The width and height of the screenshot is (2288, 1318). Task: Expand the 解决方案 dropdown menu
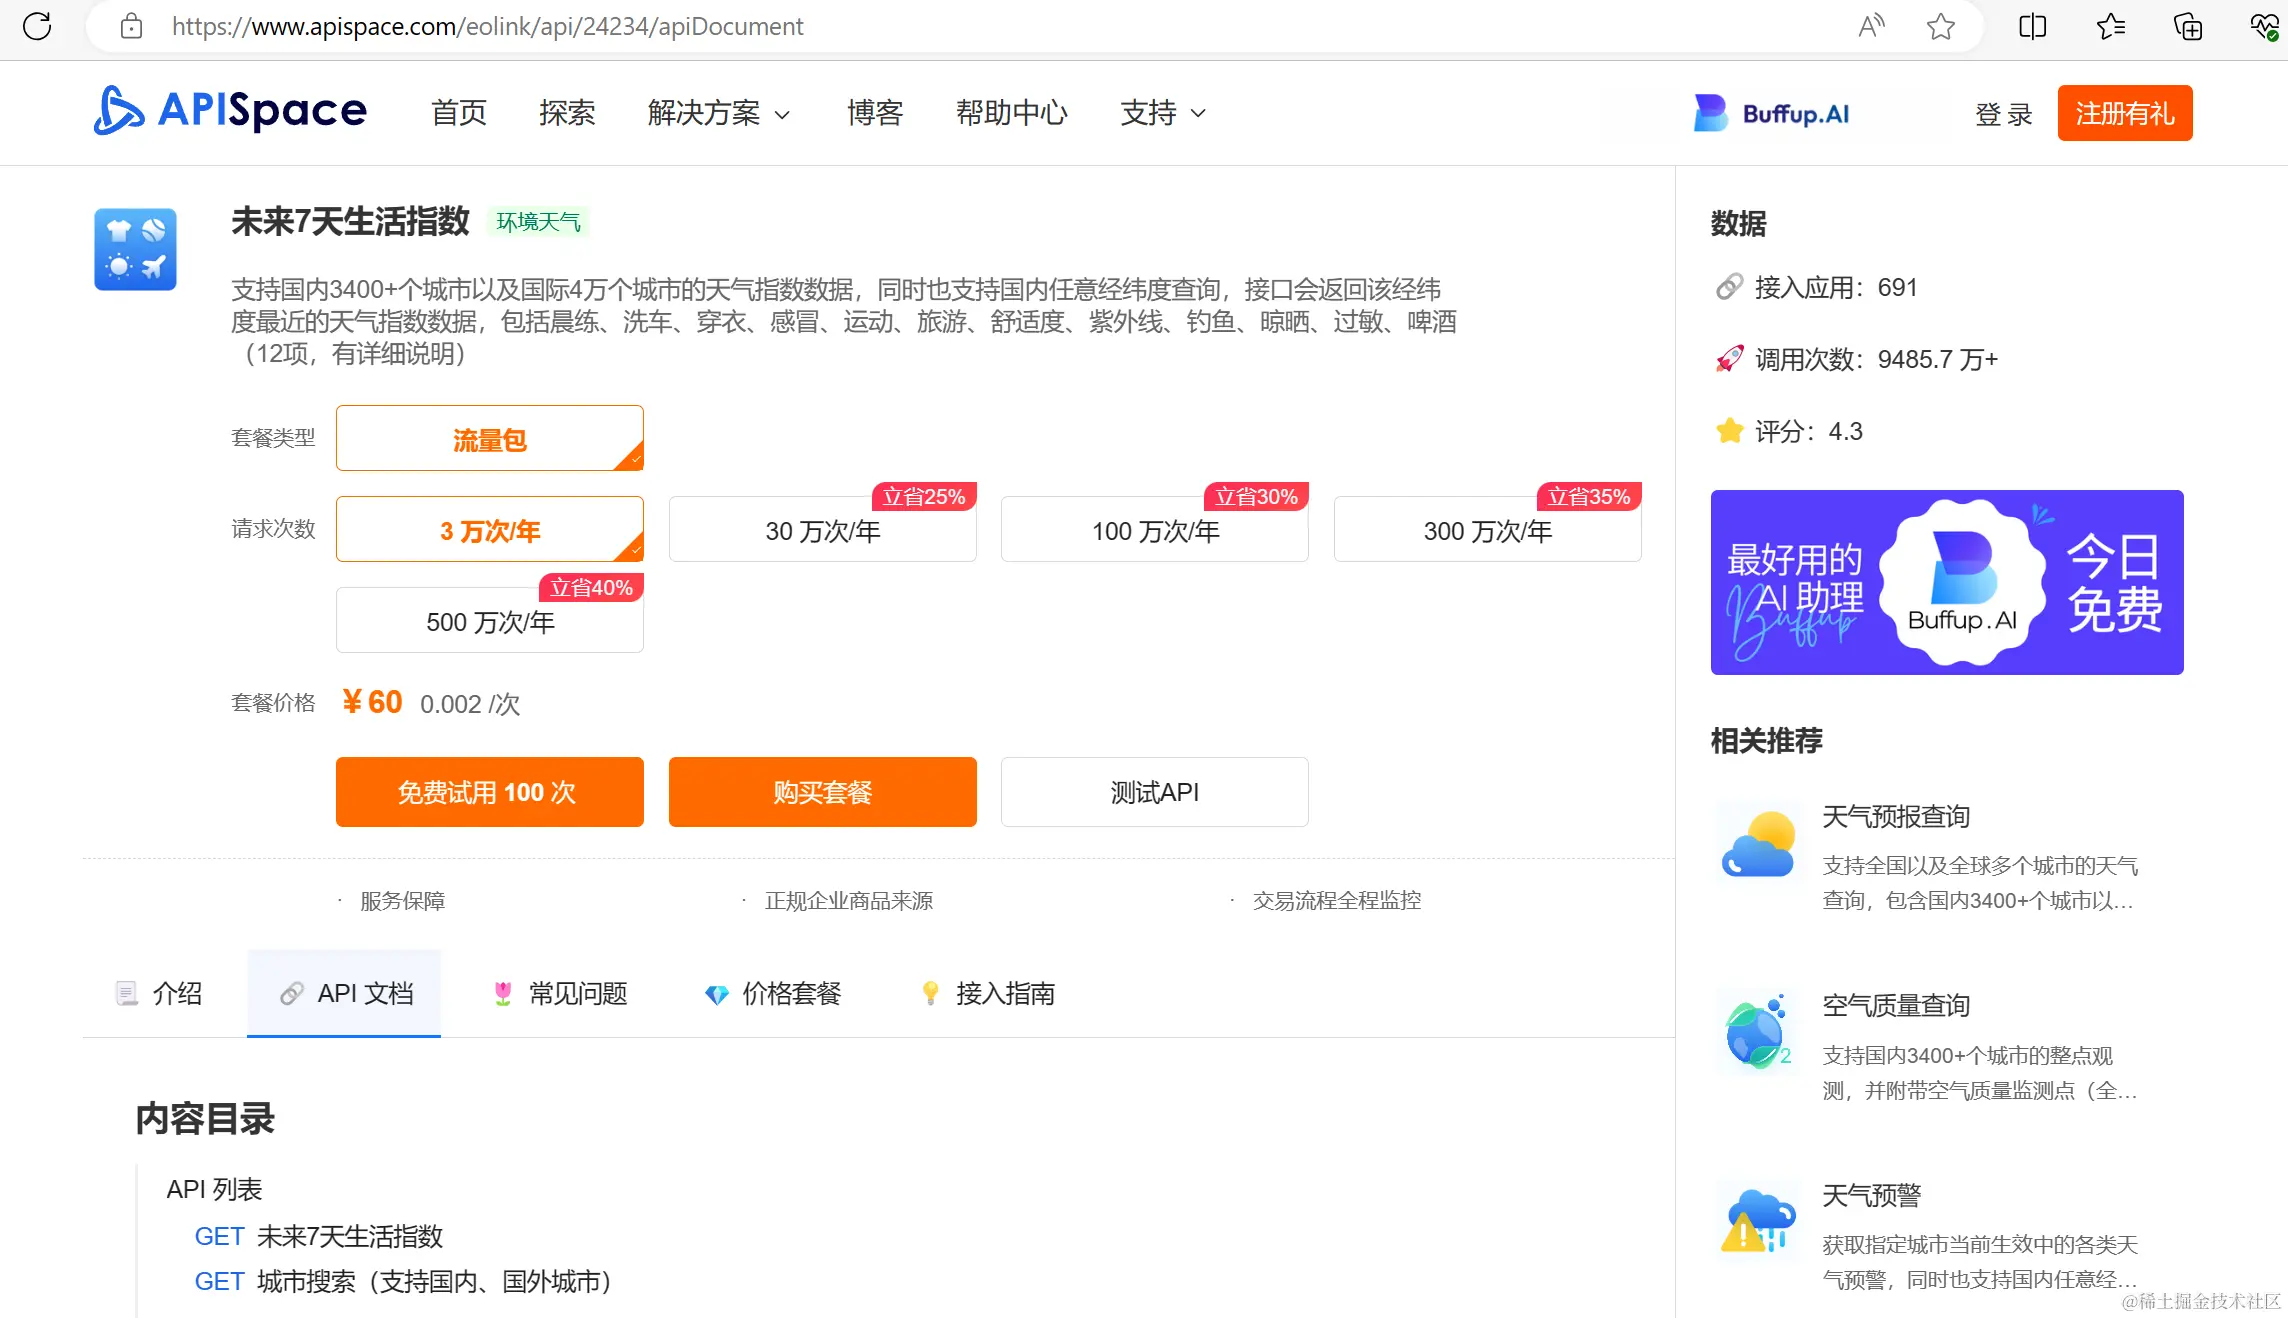coord(718,113)
